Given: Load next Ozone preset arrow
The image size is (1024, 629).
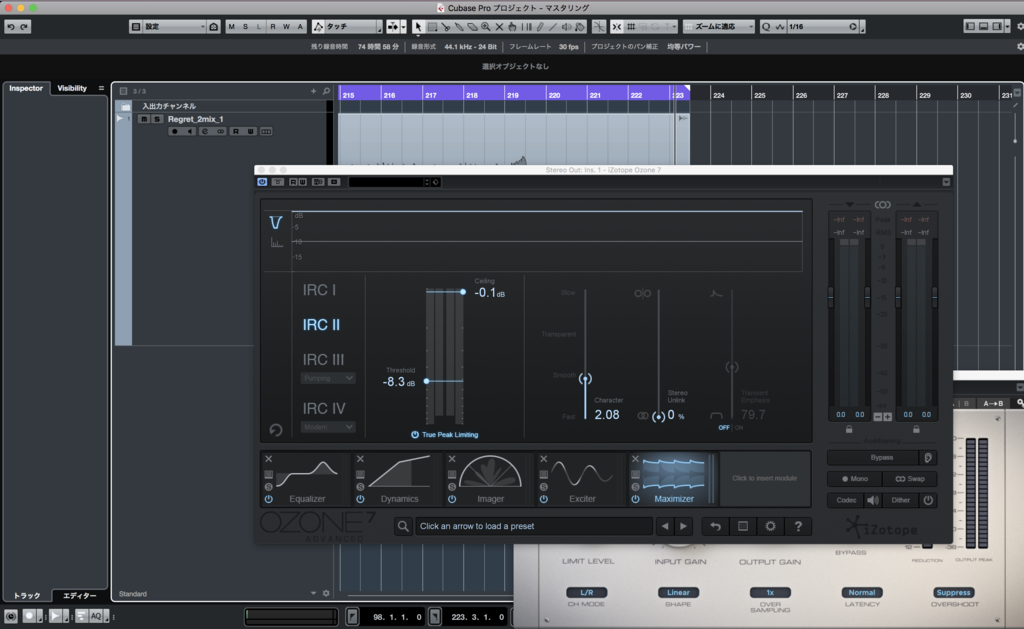Looking at the screenshot, I should (x=683, y=526).
